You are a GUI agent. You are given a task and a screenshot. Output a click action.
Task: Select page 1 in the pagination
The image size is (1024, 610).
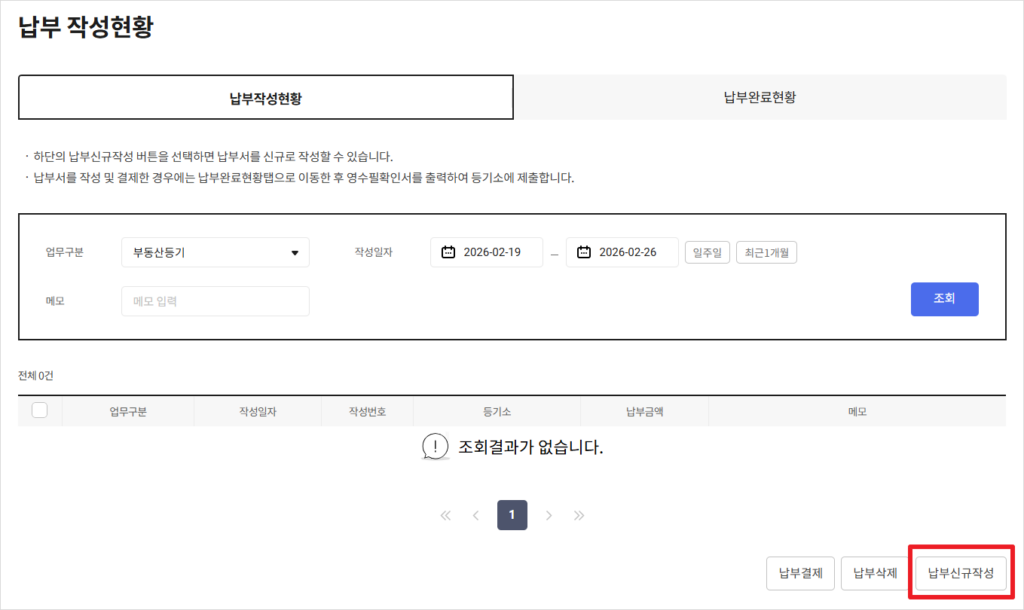click(512, 515)
